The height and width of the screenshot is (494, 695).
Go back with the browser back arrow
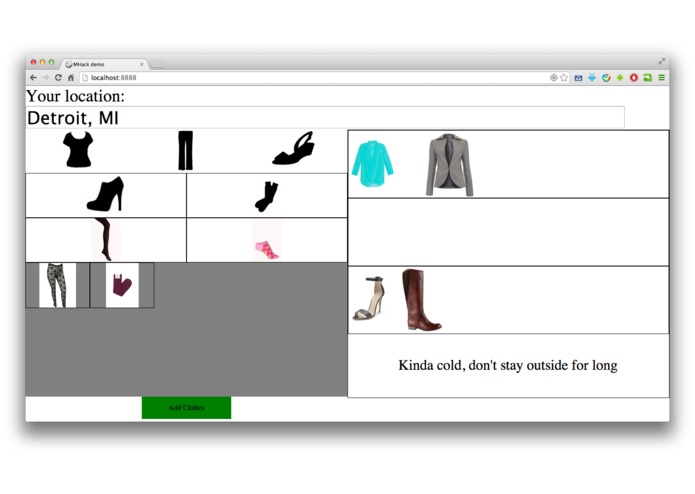(x=33, y=78)
